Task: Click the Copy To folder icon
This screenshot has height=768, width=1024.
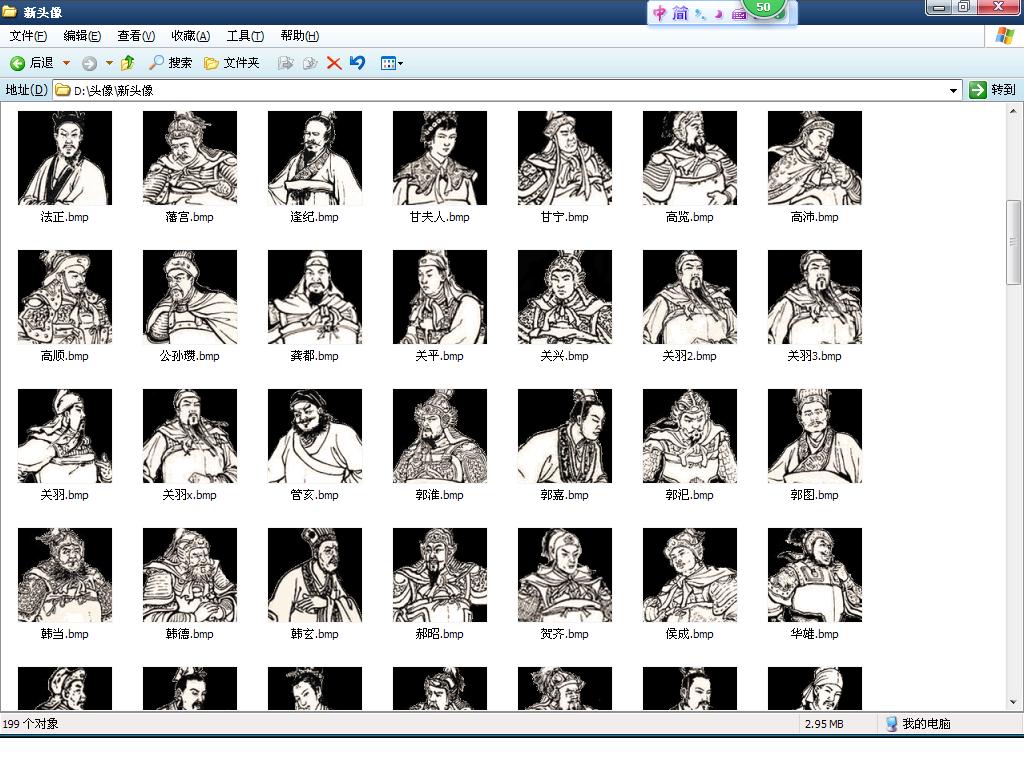Action: pos(310,63)
